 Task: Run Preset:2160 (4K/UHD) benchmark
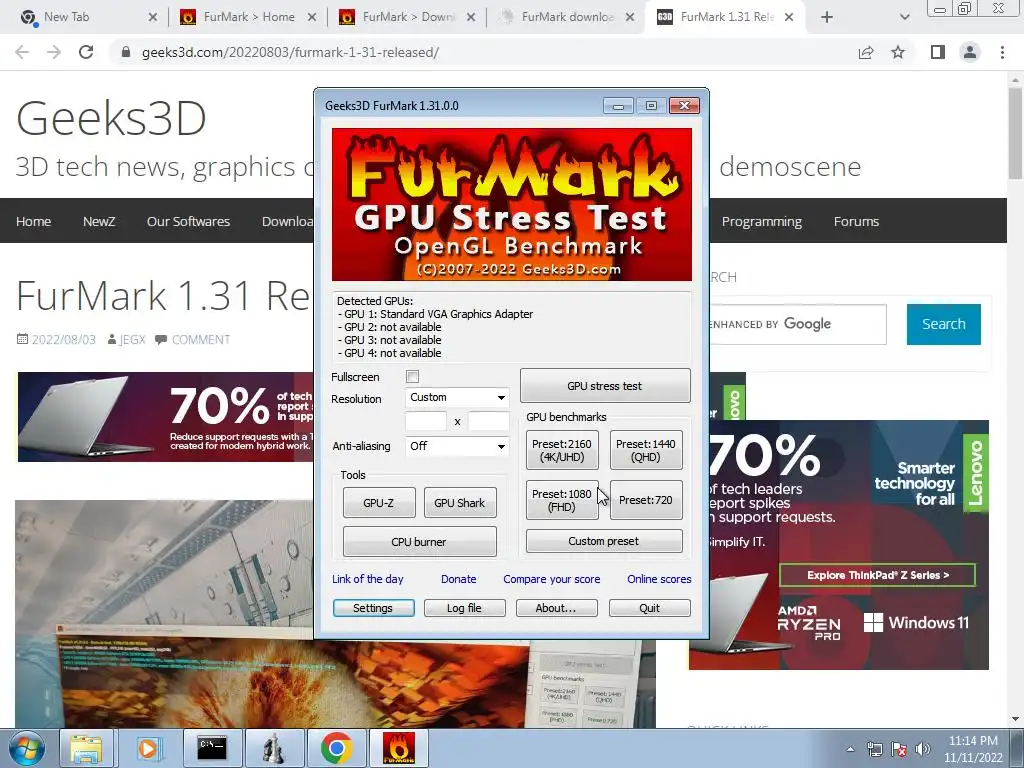(562, 450)
